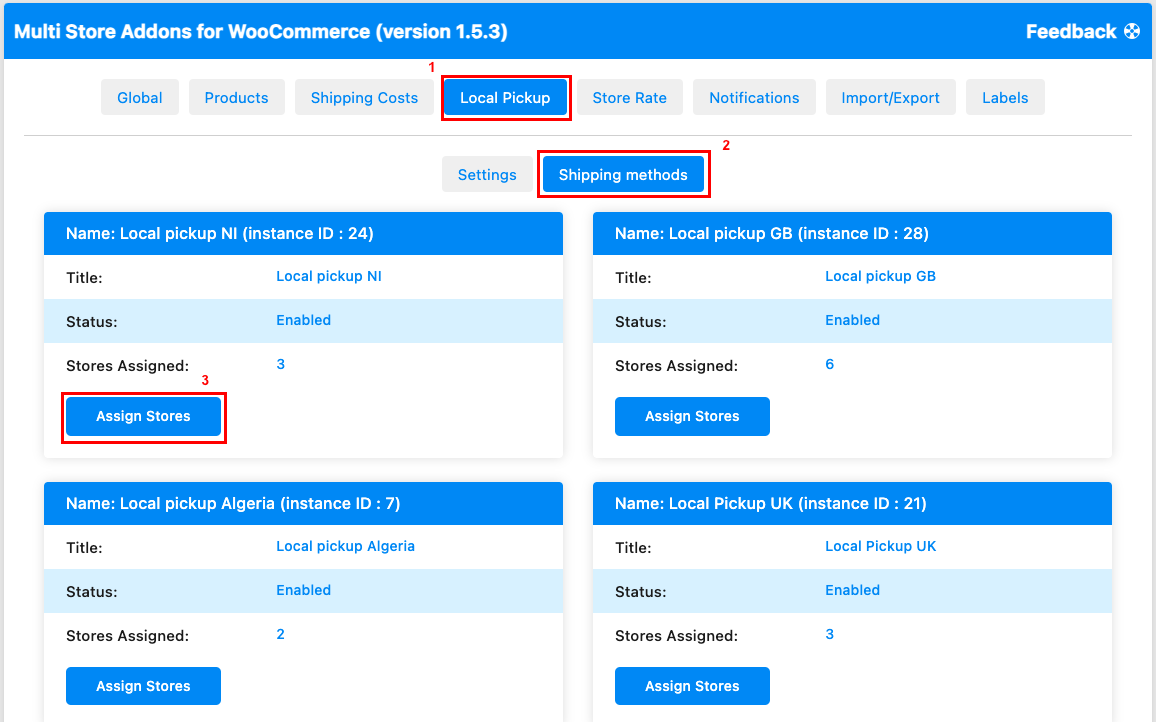Click stores assigned count 3 for UK
This screenshot has height=722, width=1156.
pyautogui.click(x=829, y=634)
